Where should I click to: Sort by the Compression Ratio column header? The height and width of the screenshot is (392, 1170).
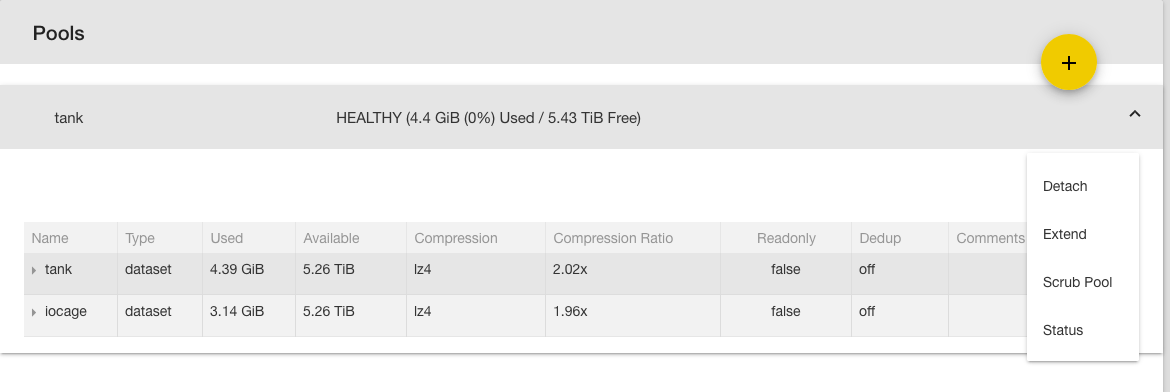(613, 238)
